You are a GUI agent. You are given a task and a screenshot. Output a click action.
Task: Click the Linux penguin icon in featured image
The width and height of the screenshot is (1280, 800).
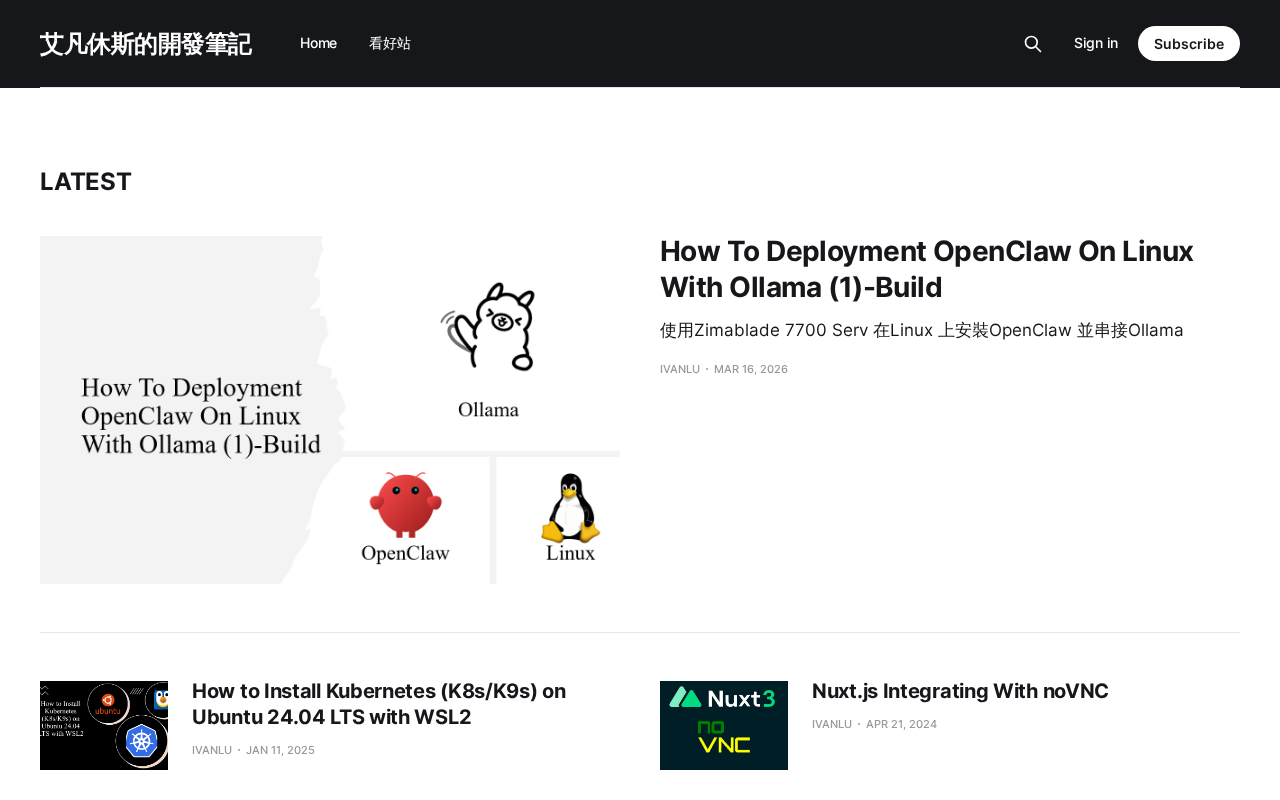point(570,508)
